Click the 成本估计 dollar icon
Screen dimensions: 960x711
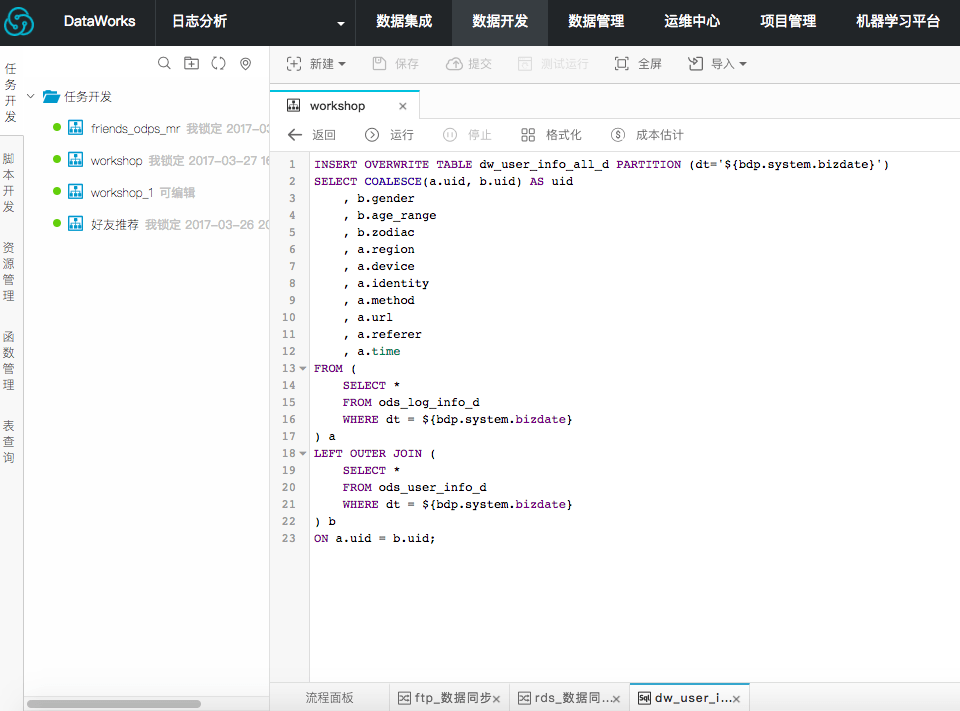pyautogui.click(x=618, y=135)
